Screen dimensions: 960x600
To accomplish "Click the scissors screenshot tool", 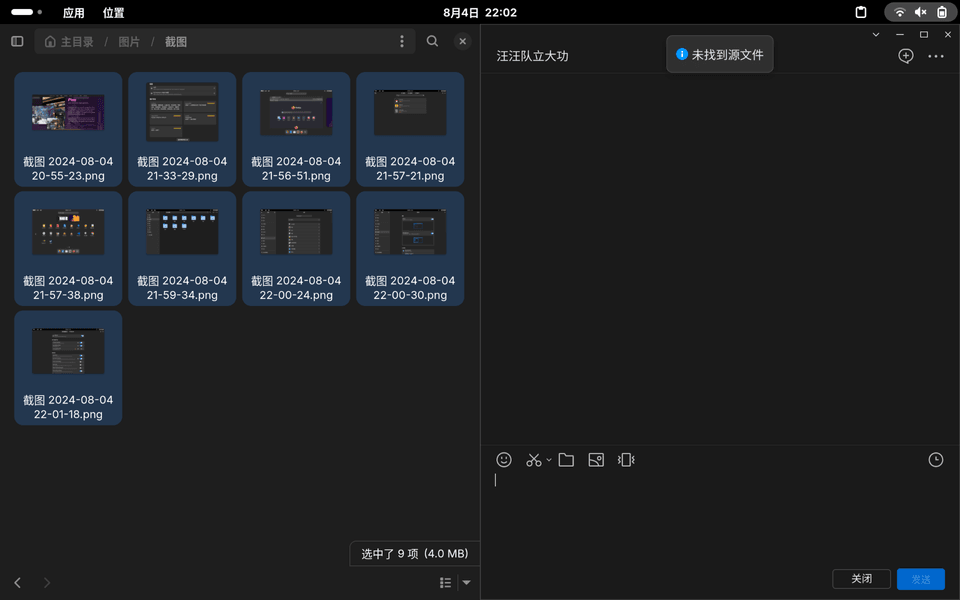I will coord(533,460).
